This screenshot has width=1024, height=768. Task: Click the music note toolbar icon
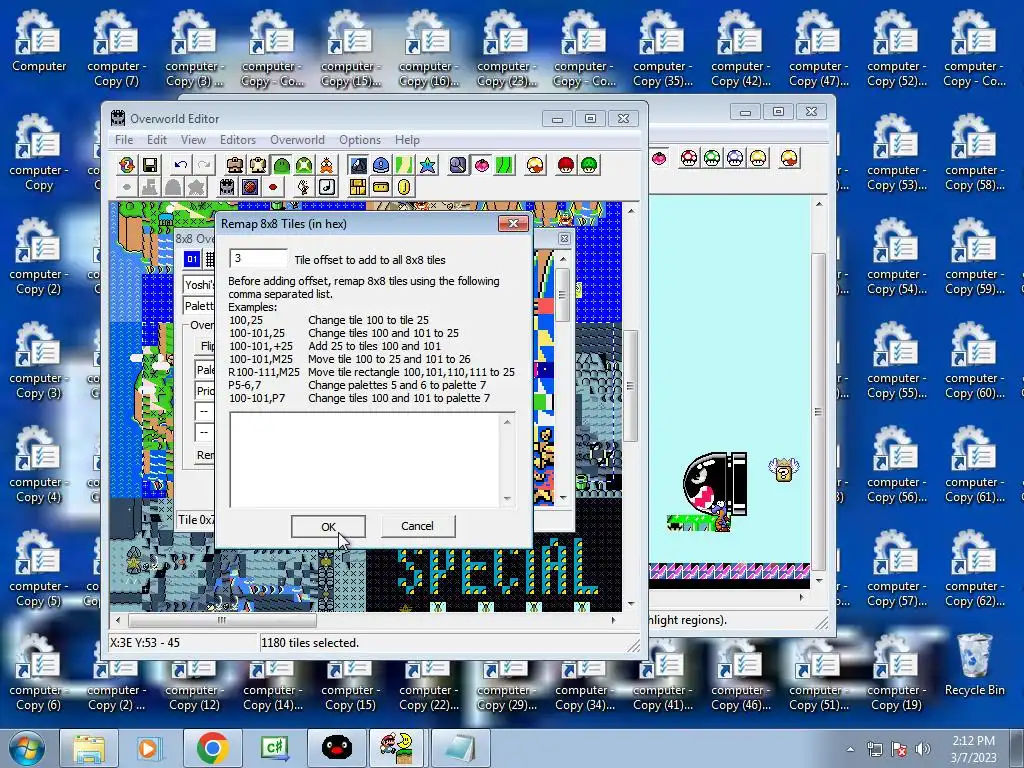(327, 187)
